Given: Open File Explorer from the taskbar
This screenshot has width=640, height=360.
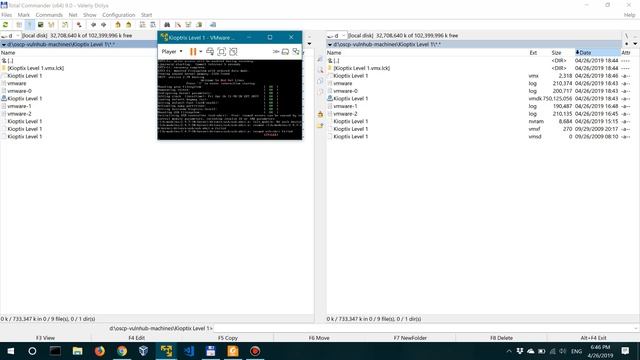Looking at the screenshot, I should pyautogui.click(x=77, y=351).
